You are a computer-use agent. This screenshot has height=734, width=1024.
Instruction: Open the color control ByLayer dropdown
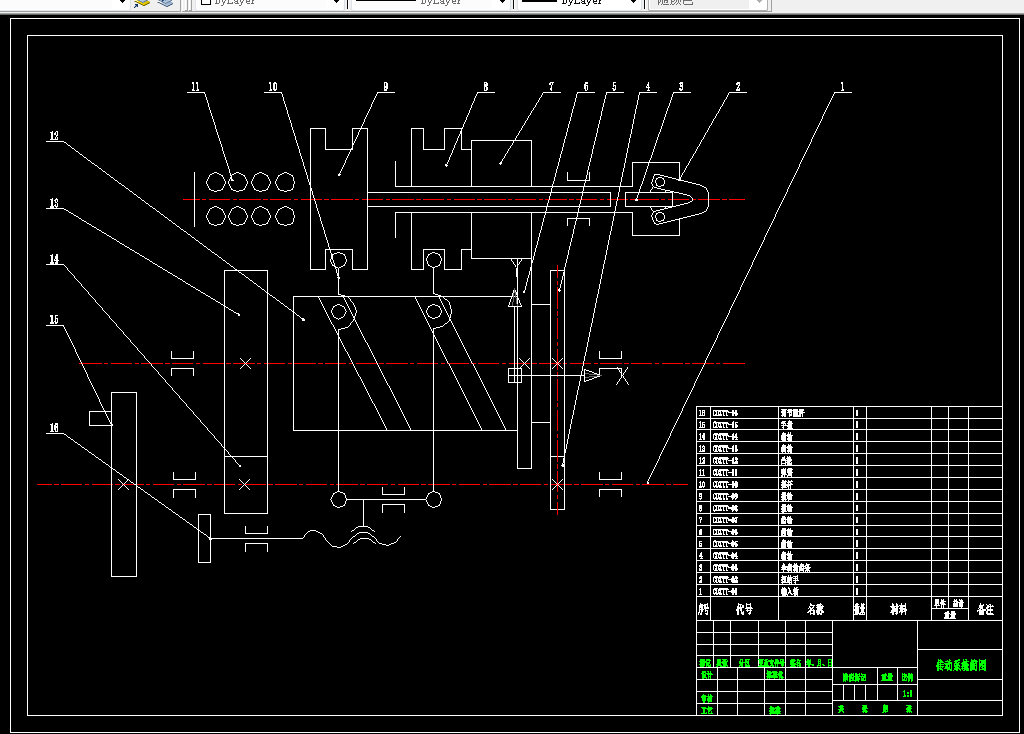point(270,3)
